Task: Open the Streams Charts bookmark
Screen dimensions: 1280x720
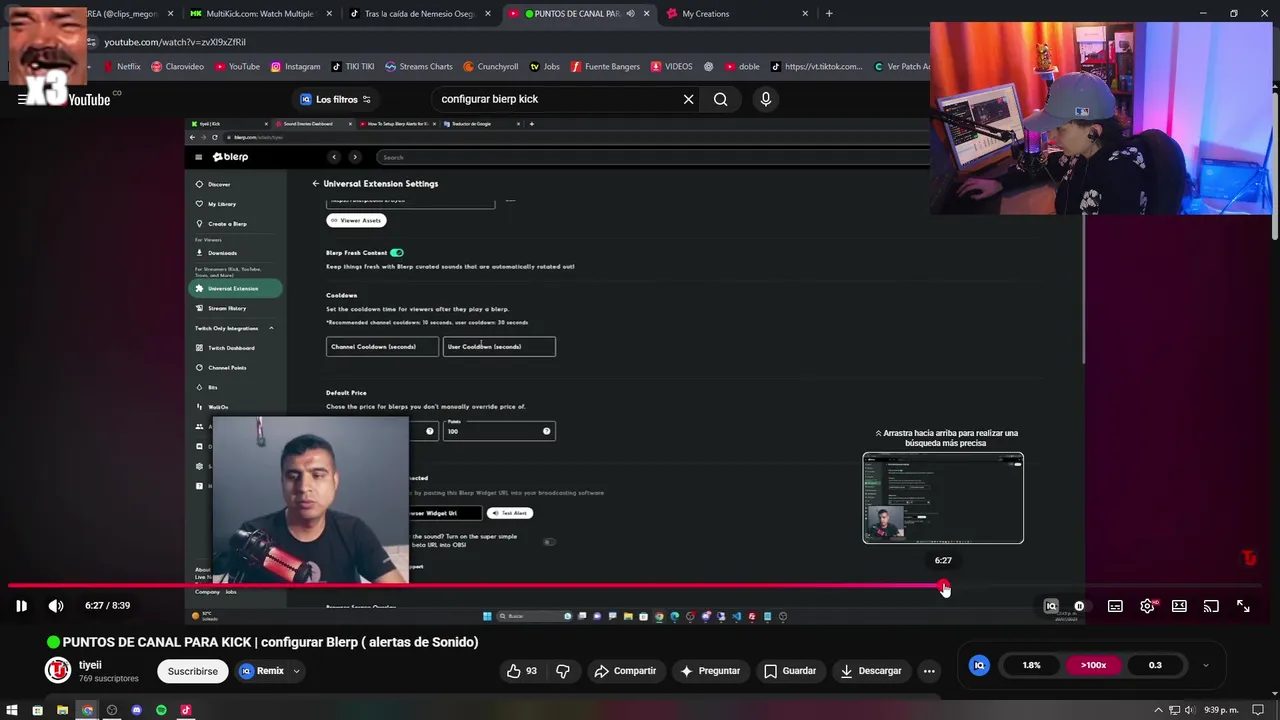Action: (419, 67)
